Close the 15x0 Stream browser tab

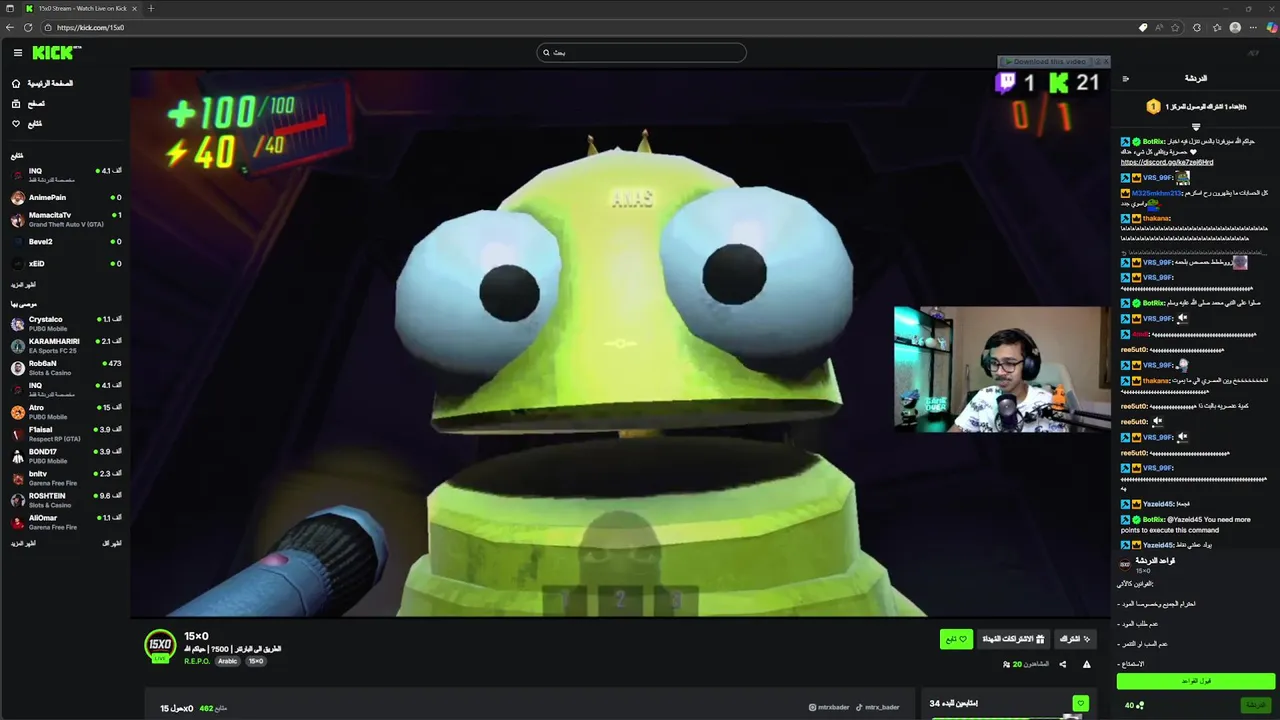134,8
